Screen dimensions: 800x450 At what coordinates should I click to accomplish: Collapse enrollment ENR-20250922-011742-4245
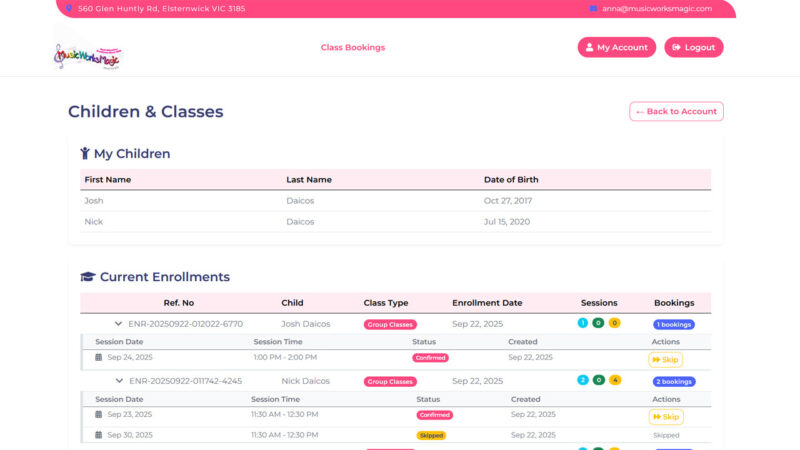[x=119, y=381]
